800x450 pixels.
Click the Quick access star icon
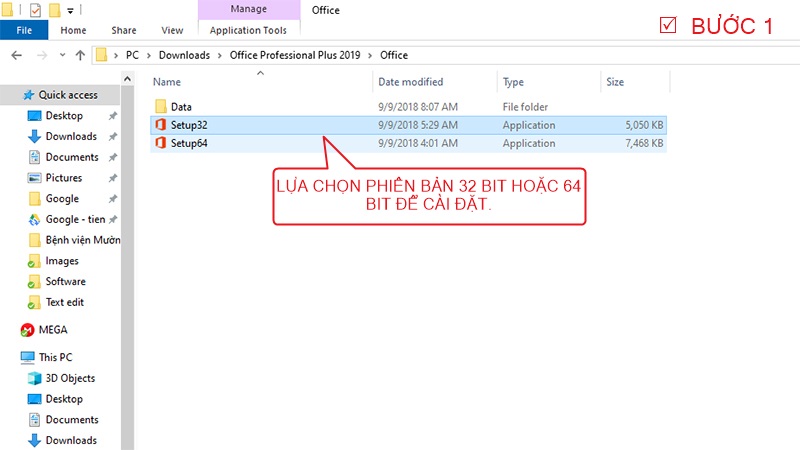click(x=29, y=95)
